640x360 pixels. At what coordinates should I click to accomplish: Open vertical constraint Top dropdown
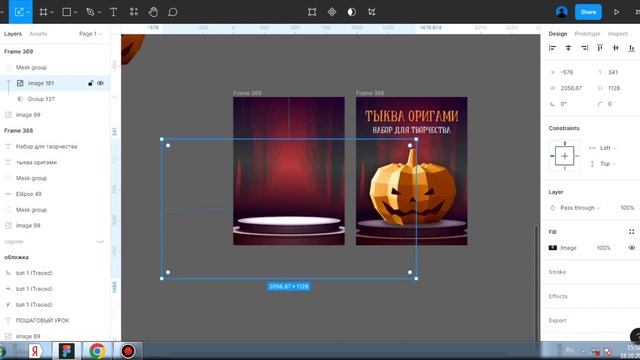[607, 164]
